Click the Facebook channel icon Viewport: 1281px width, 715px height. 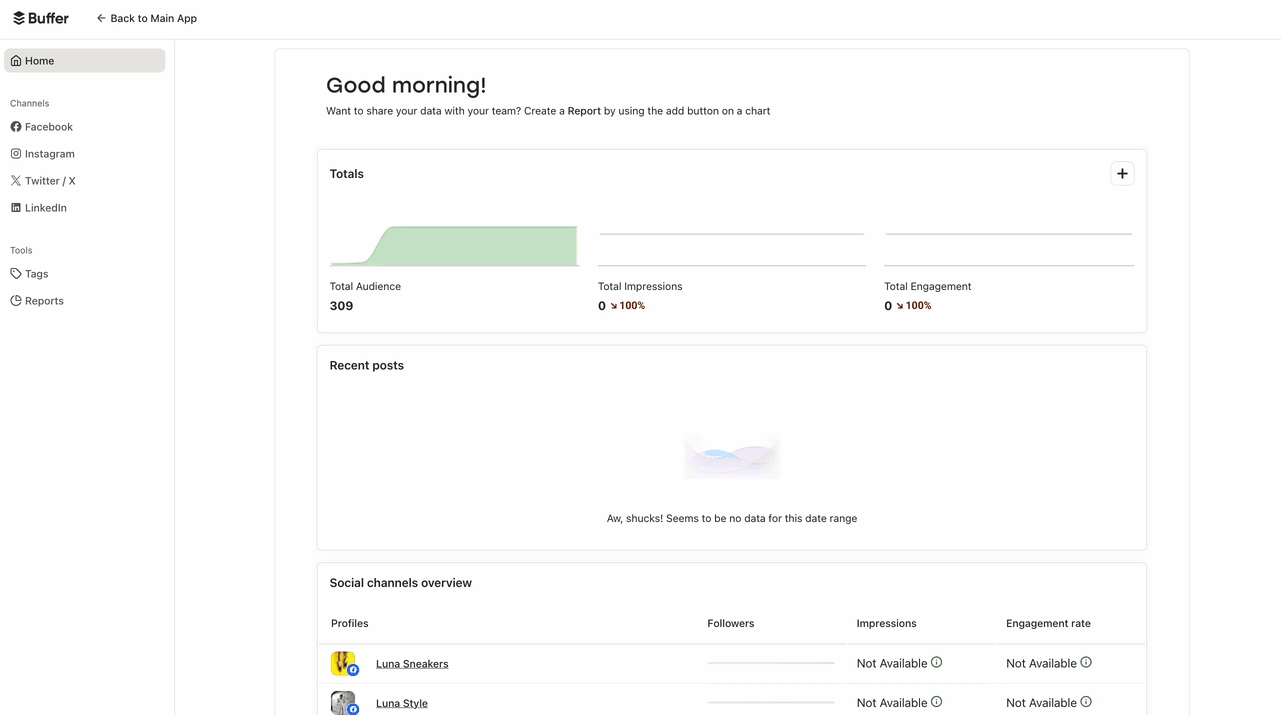click(x=16, y=127)
